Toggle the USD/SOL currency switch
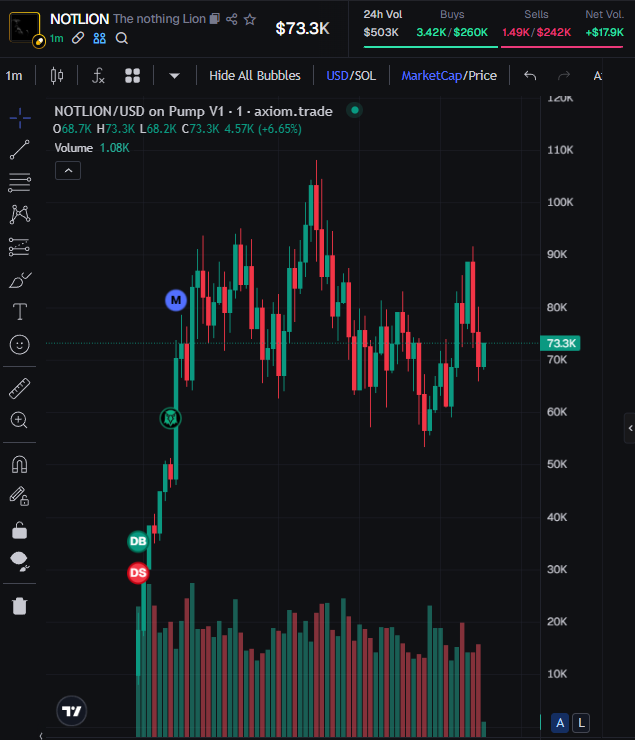 [x=351, y=76]
